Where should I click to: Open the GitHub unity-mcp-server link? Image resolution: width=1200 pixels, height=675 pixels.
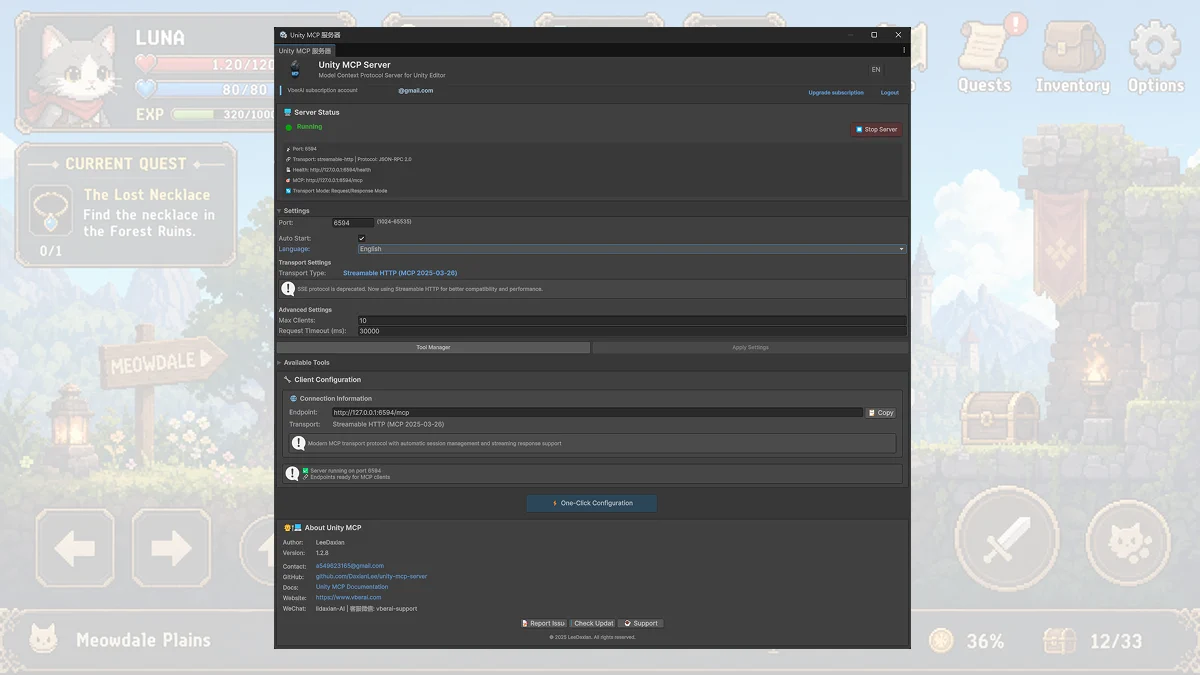tap(372, 577)
